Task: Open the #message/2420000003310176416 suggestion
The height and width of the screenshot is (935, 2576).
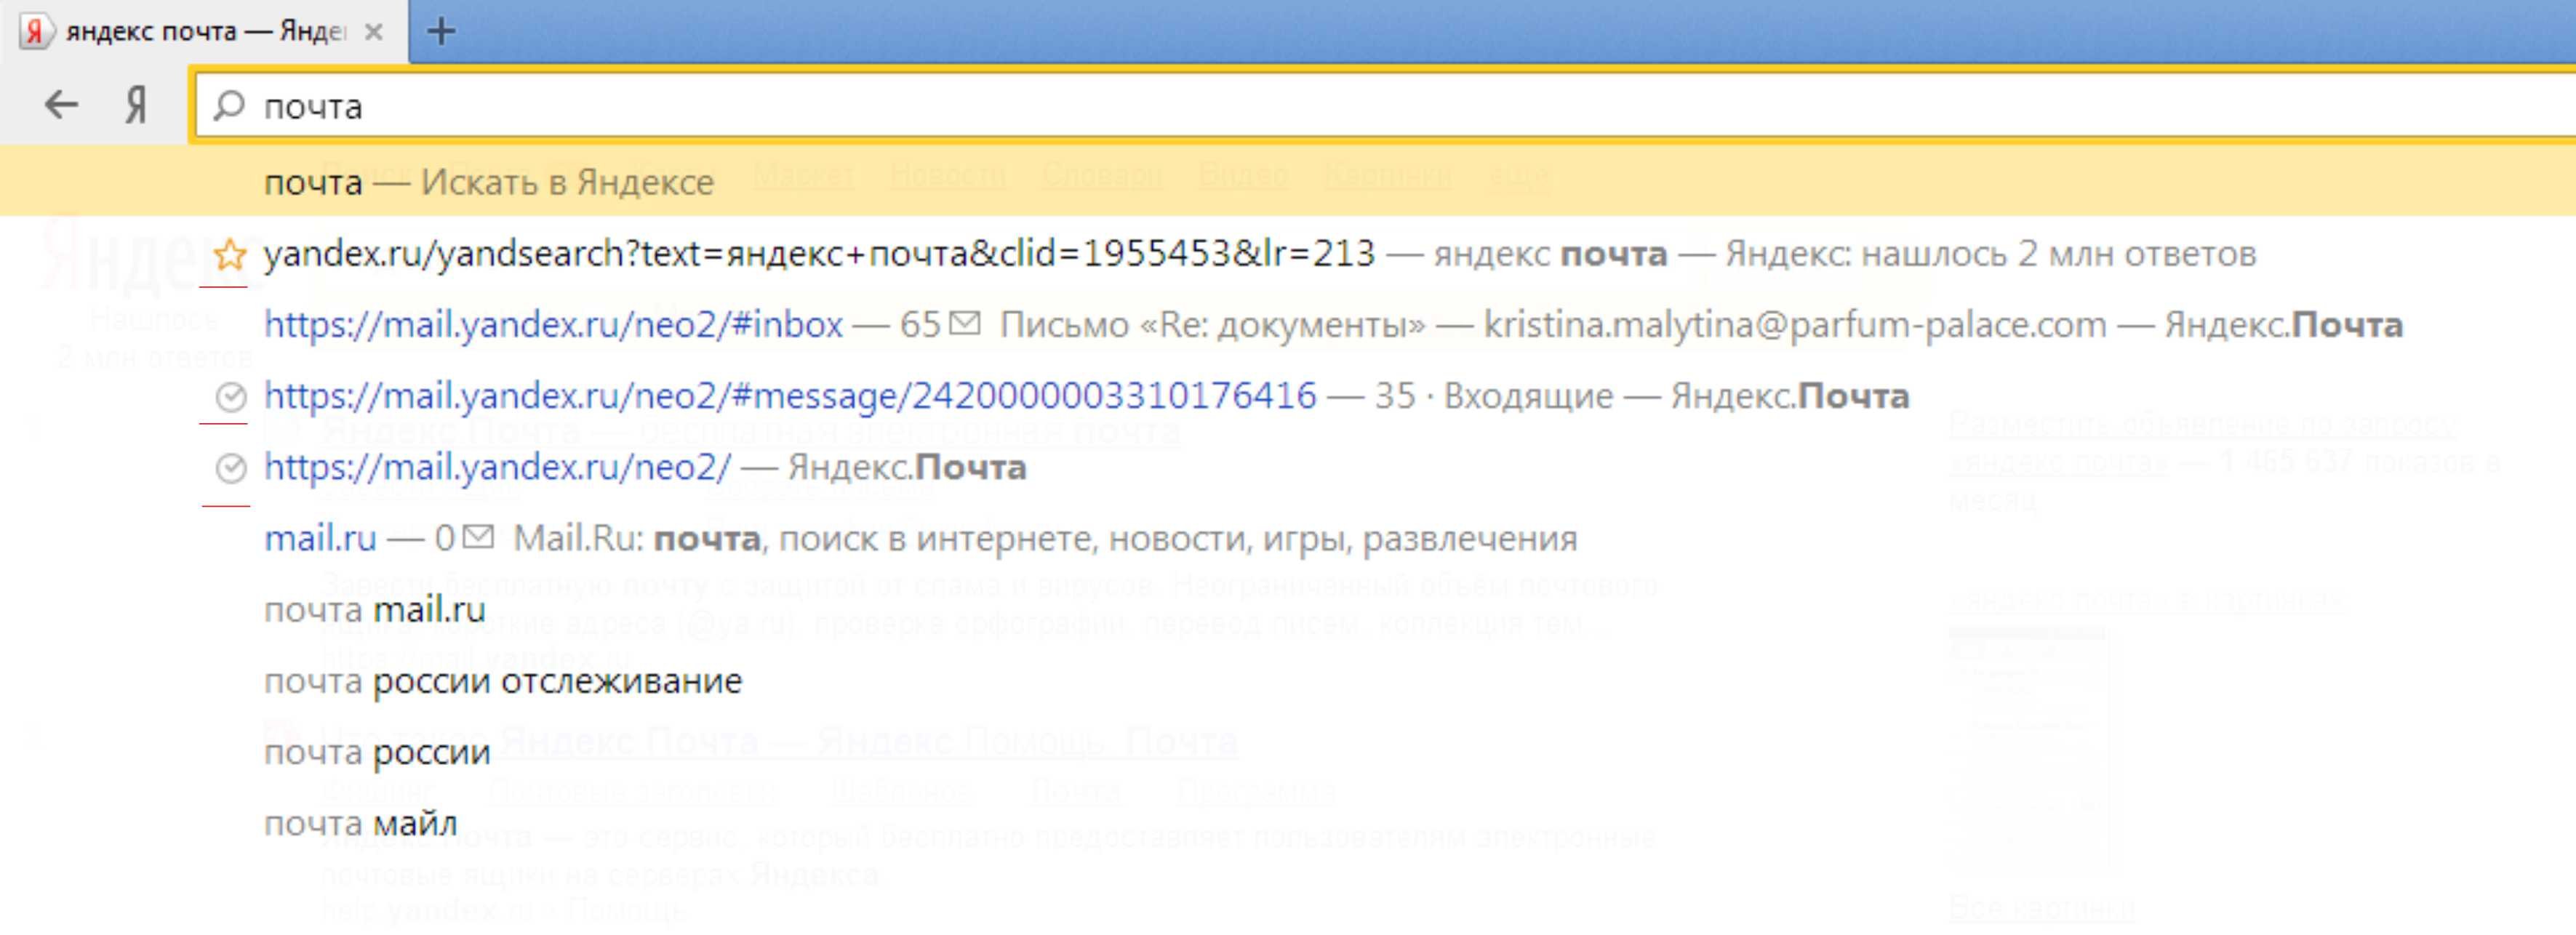Action: tap(1288, 396)
